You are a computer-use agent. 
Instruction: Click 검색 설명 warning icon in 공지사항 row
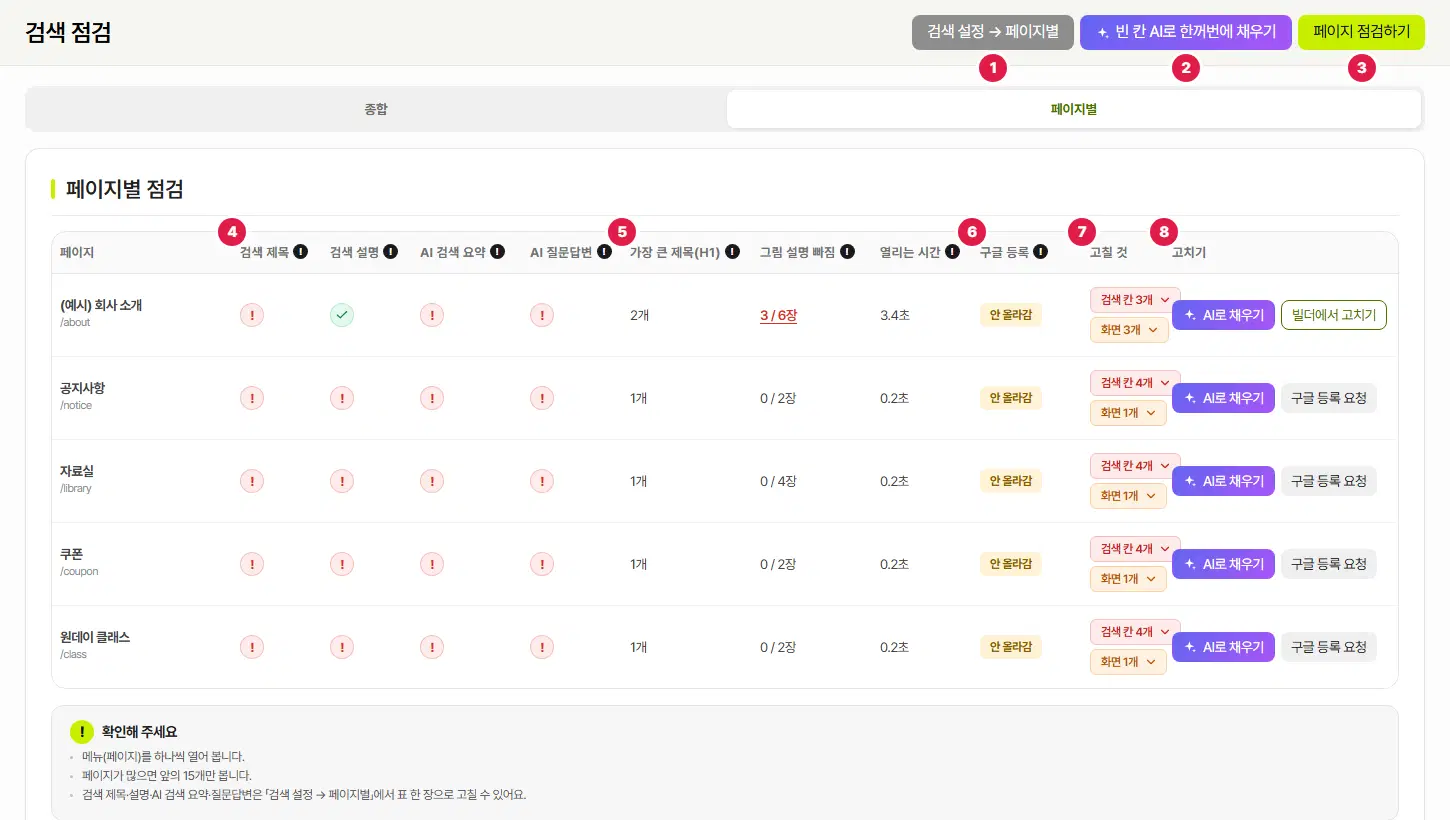coord(342,398)
